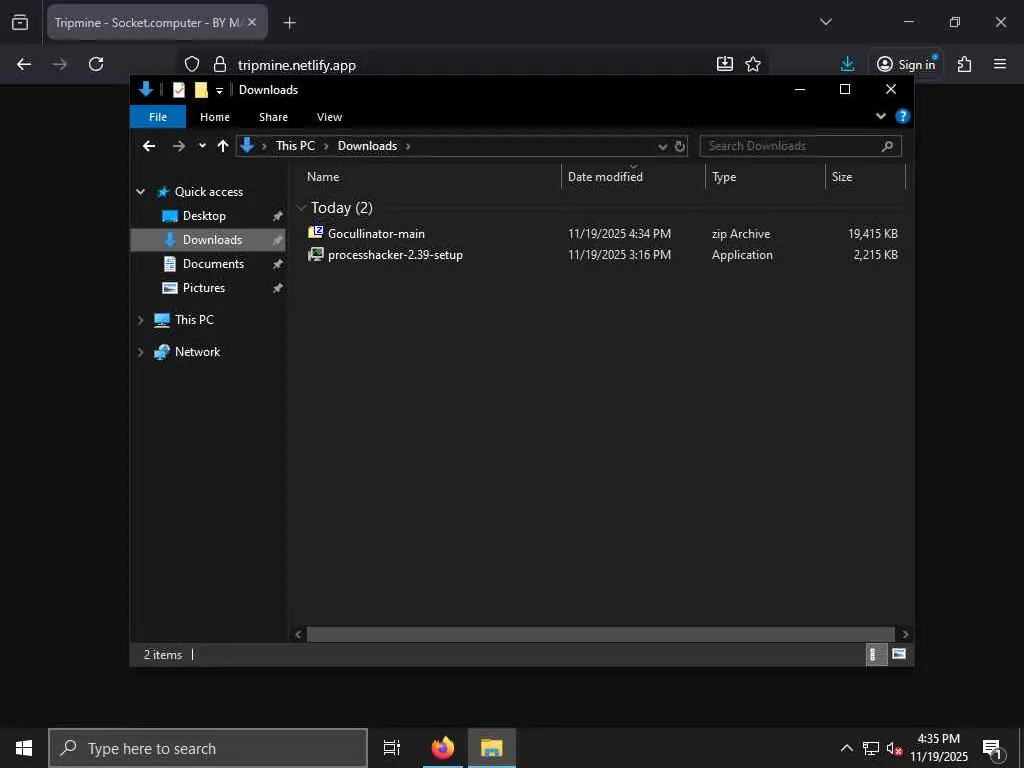This screenshot has width=1024, height=768.
Task: Click inside the Search Downloads box
Action: click(x=800, y=146)
